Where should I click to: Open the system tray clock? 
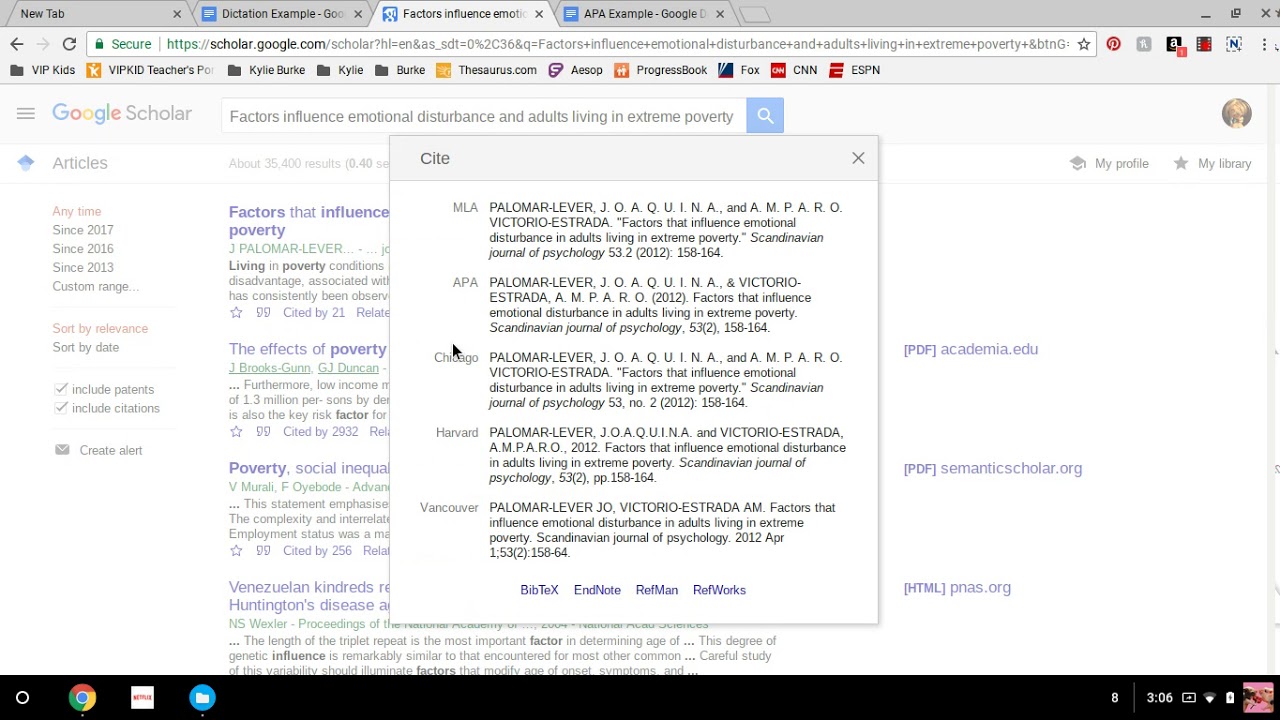pos(1159,698)
